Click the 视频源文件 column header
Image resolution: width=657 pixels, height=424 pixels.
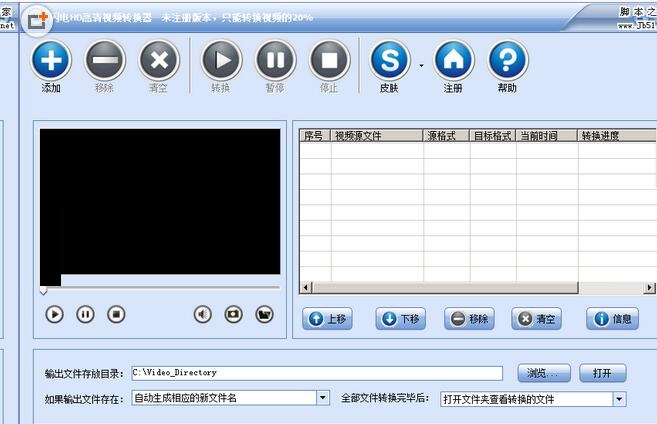[377, 136]
